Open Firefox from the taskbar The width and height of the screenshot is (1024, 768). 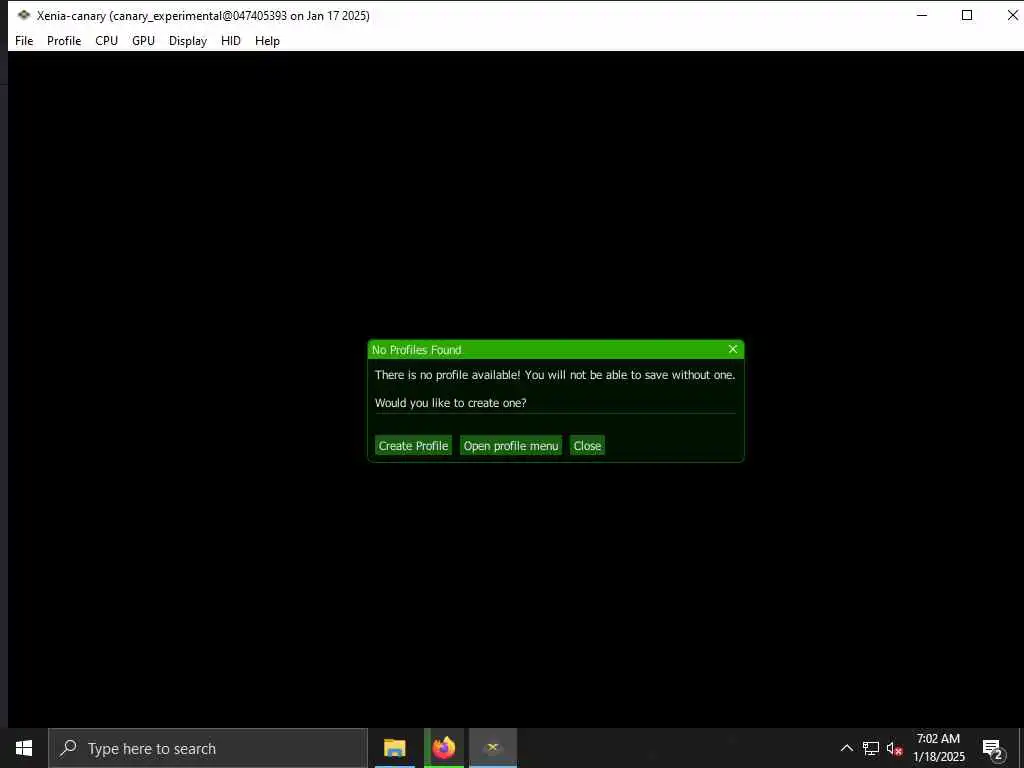444,748
